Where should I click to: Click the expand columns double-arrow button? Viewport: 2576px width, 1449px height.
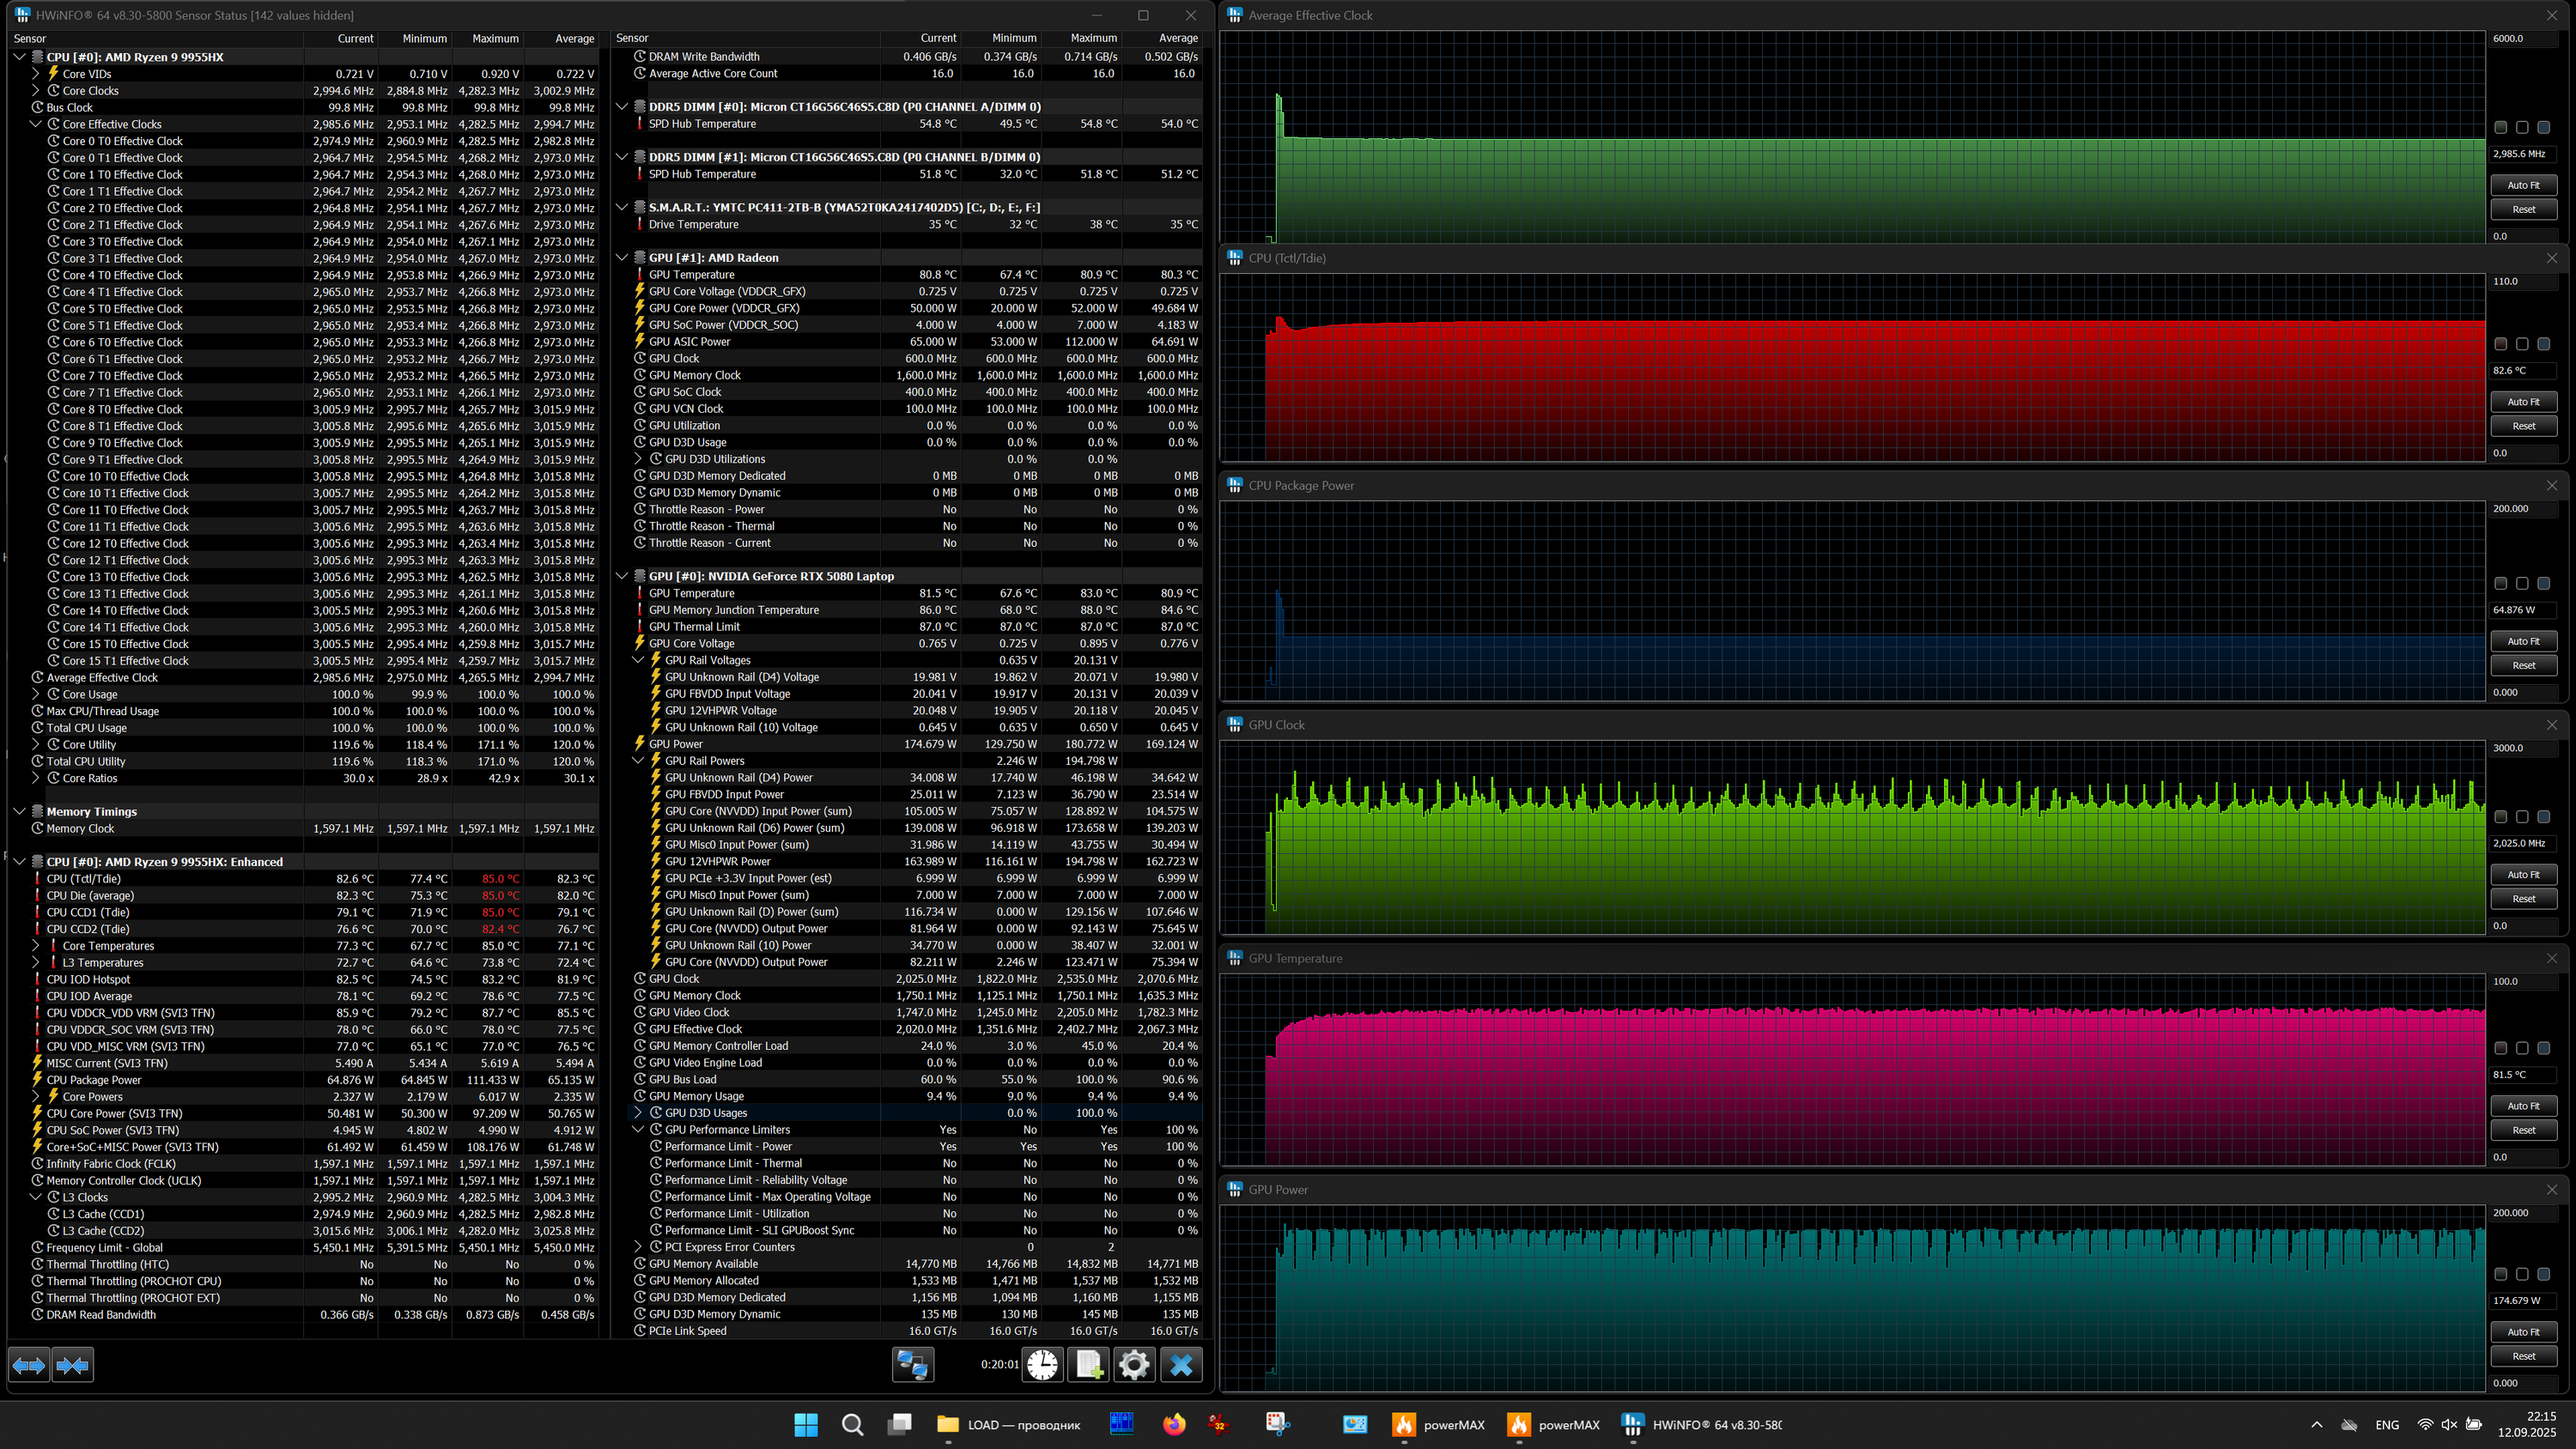pos(28,1365)
